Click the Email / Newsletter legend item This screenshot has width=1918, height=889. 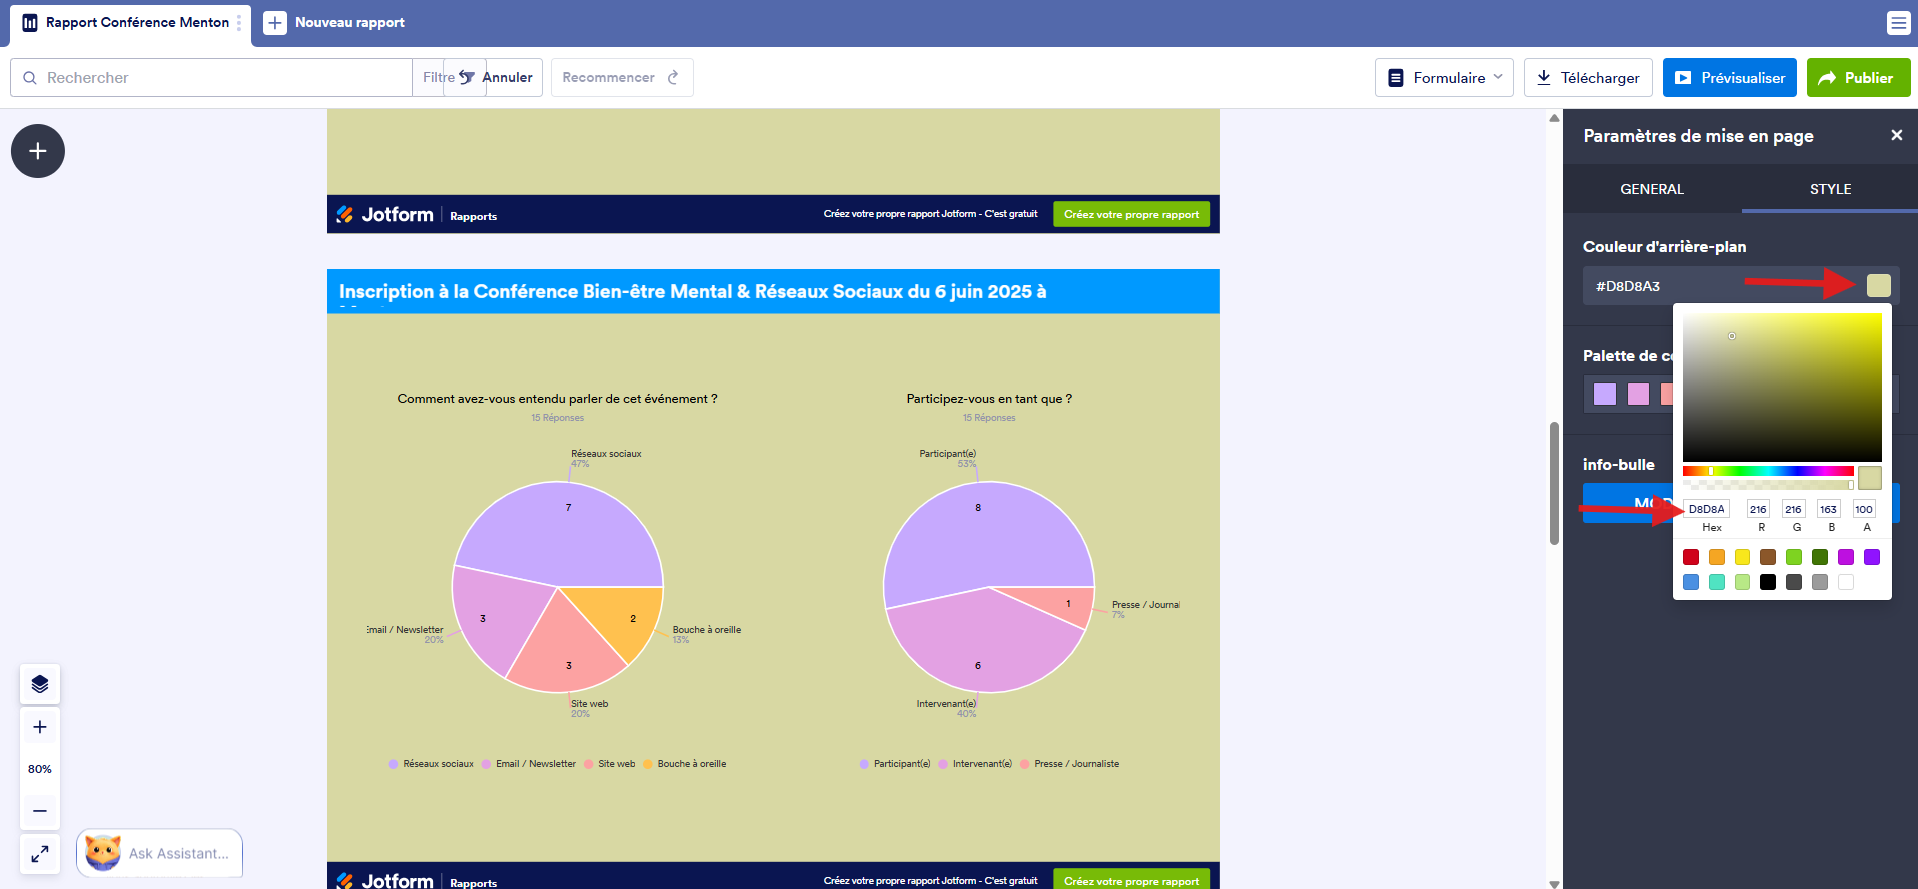(x=529, y=764)
